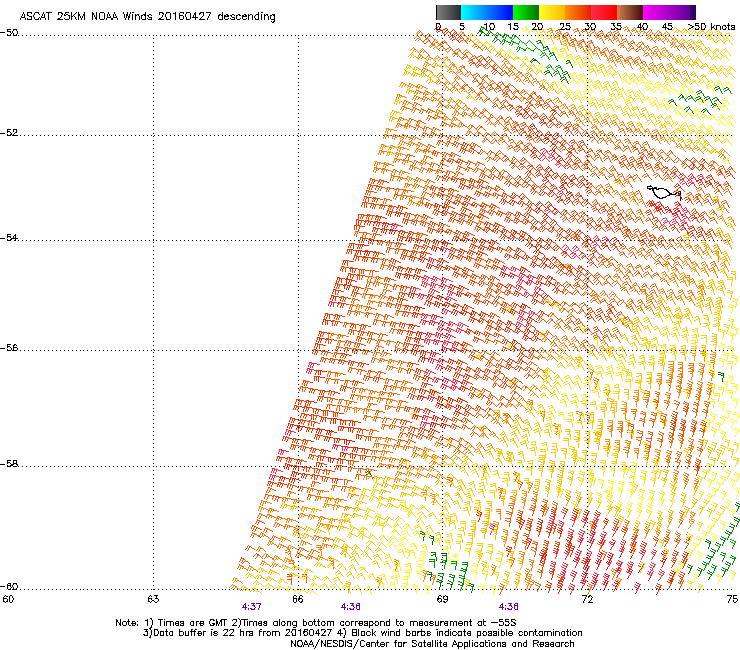Pick the red 30–35 knots legend swatch
The image size is (740, 650).
click(604, 12)
